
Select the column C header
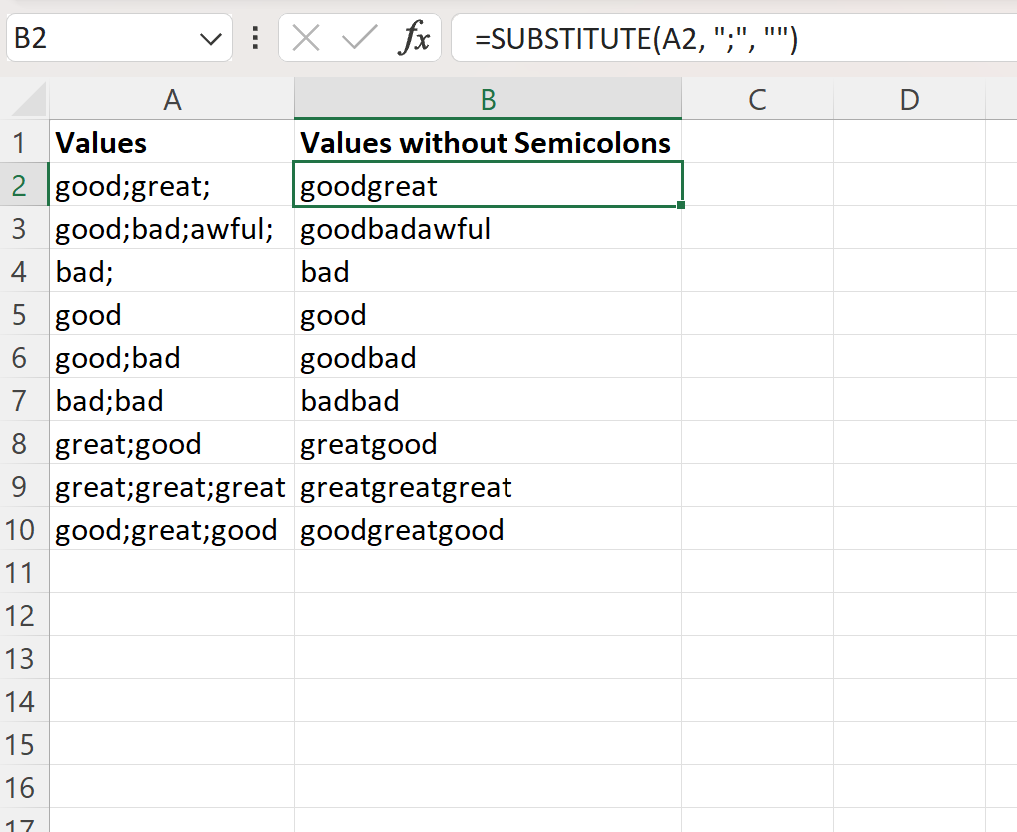point(757,100)
